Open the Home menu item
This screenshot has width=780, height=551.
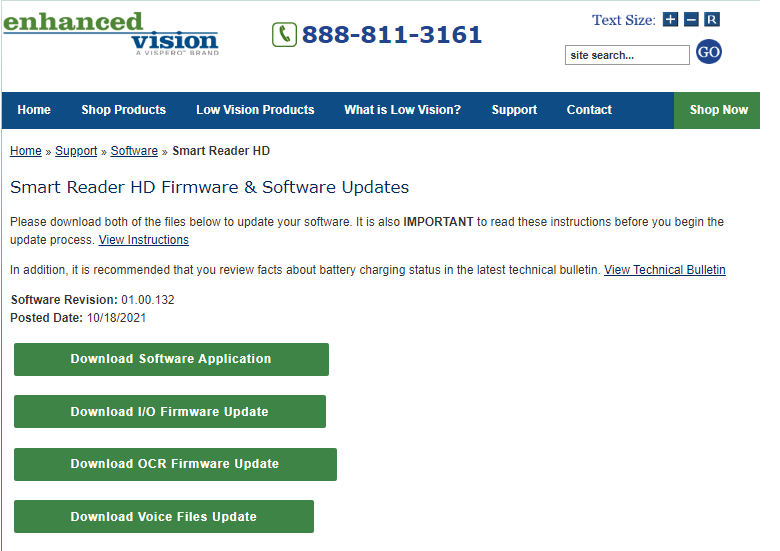[34, 110]
